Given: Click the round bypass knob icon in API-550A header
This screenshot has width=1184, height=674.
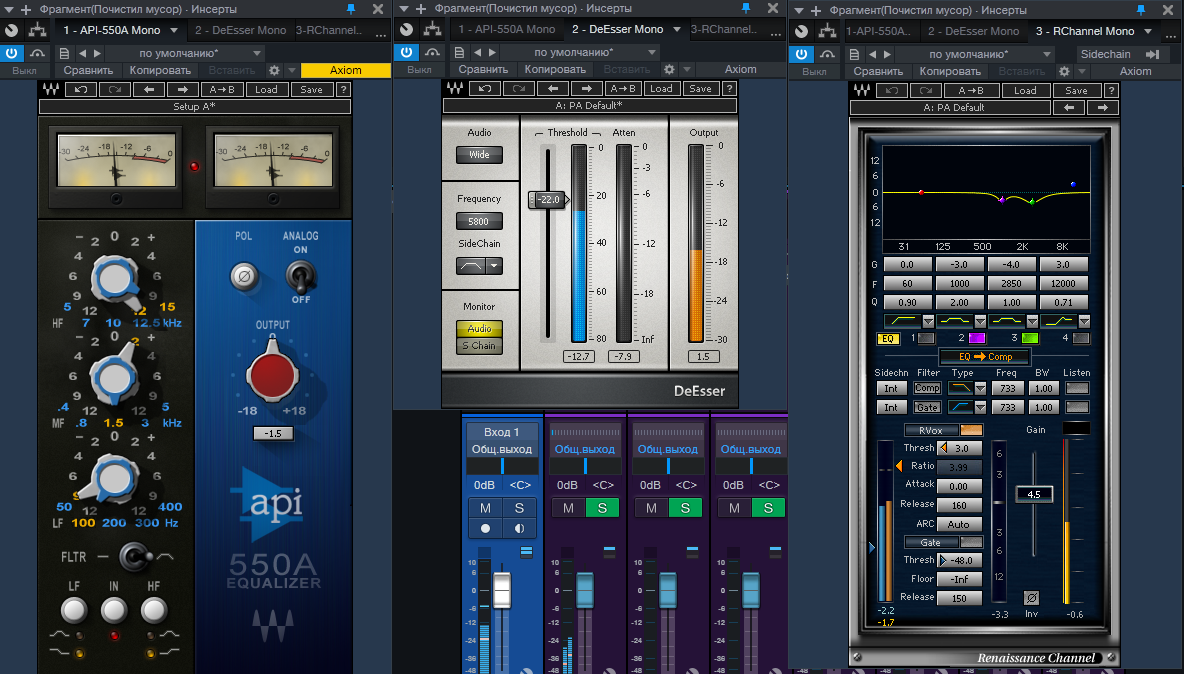Looking at the screenshot, I should tap(11, 30).
